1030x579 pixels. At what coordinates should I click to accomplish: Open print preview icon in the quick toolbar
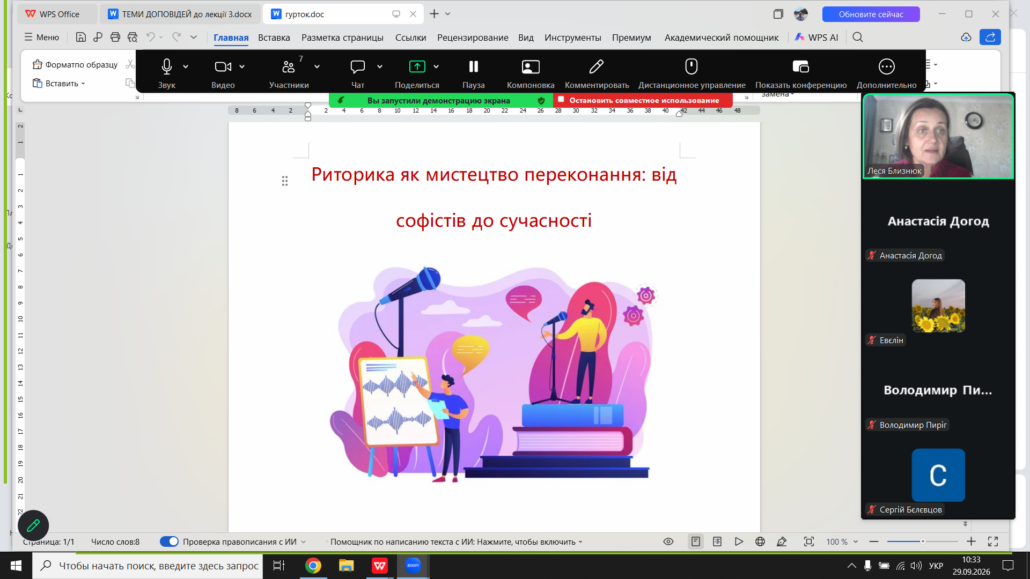[133, 37]
